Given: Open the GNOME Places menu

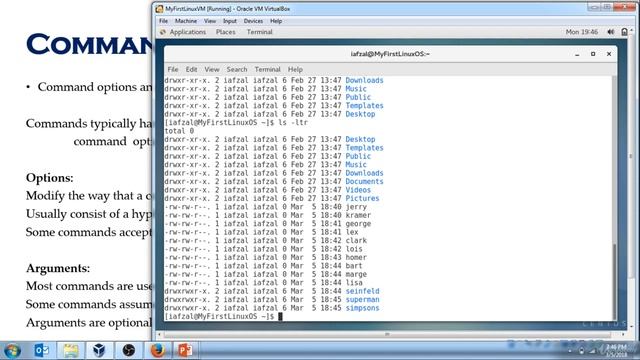Looking at the screenshot, I should click(226, 32).
